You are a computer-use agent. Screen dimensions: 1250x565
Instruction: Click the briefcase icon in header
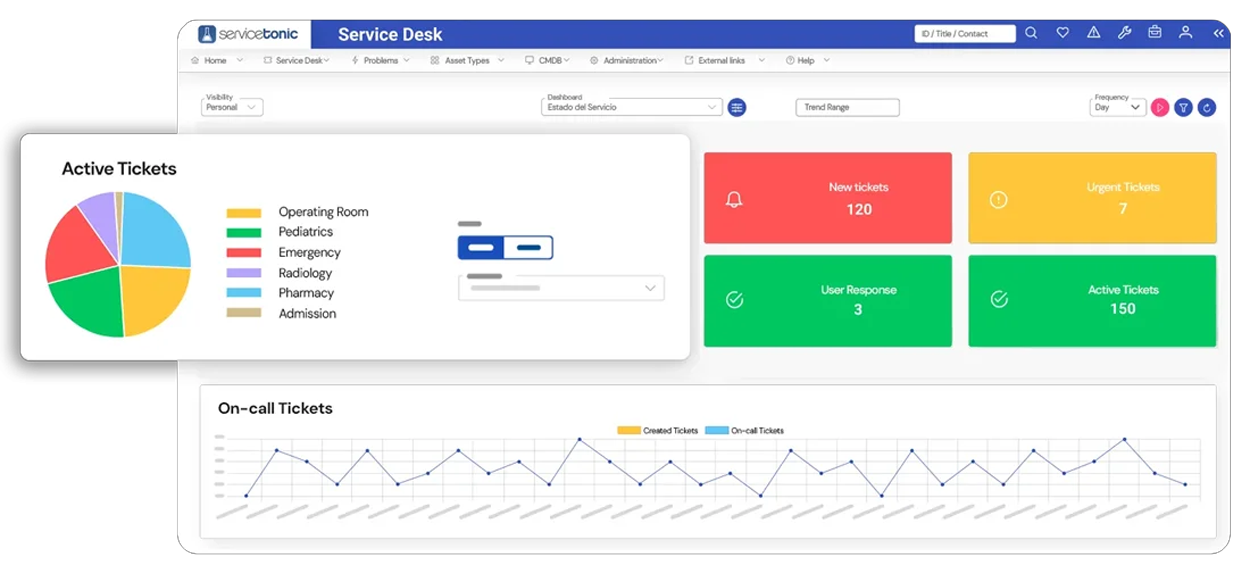1155,33
